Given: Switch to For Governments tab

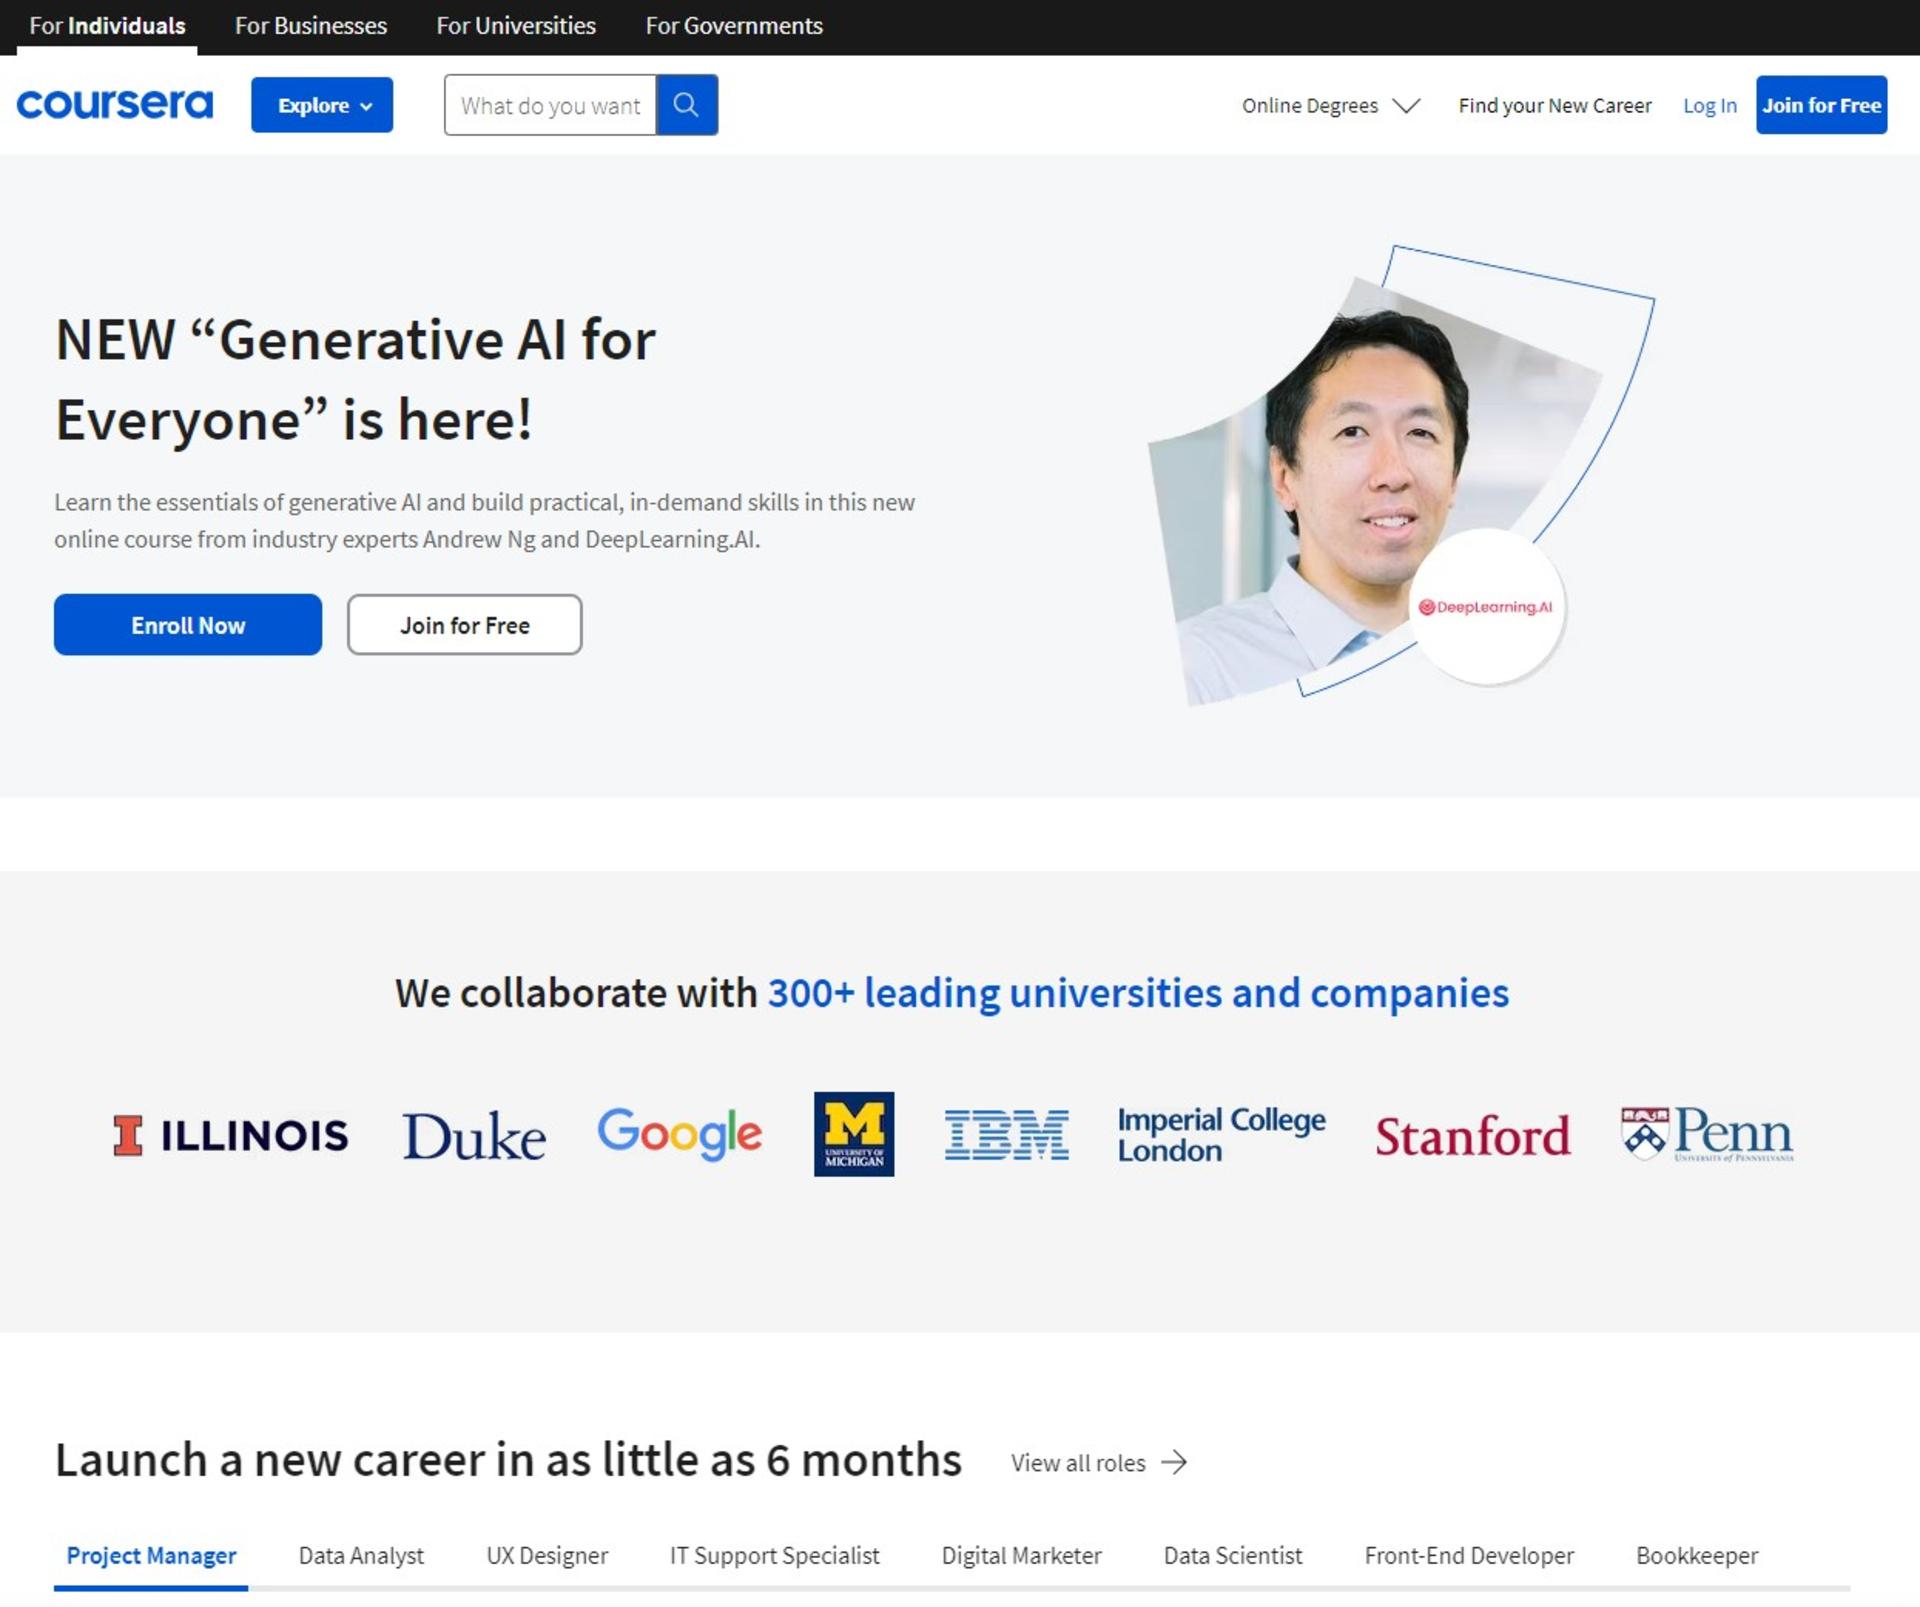Looking at the screenshot, I should (734, 26).
